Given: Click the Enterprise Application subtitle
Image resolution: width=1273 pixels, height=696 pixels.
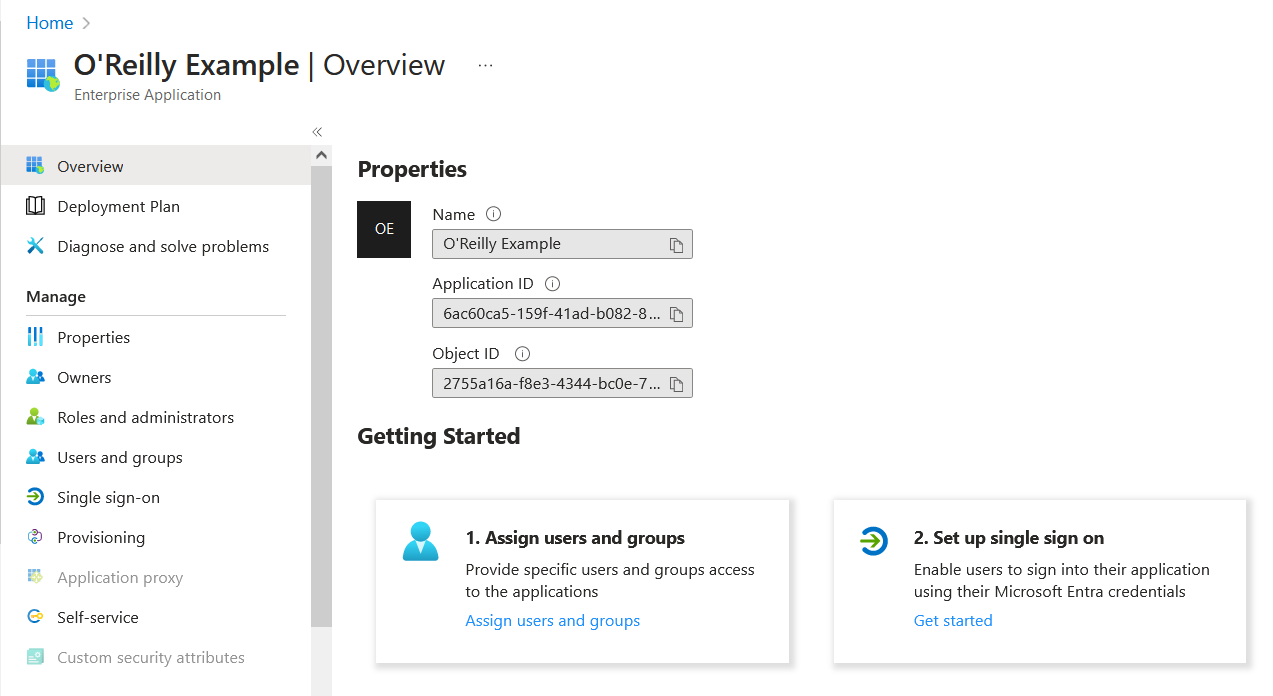Looking at the screenshot, I should 147,95.
